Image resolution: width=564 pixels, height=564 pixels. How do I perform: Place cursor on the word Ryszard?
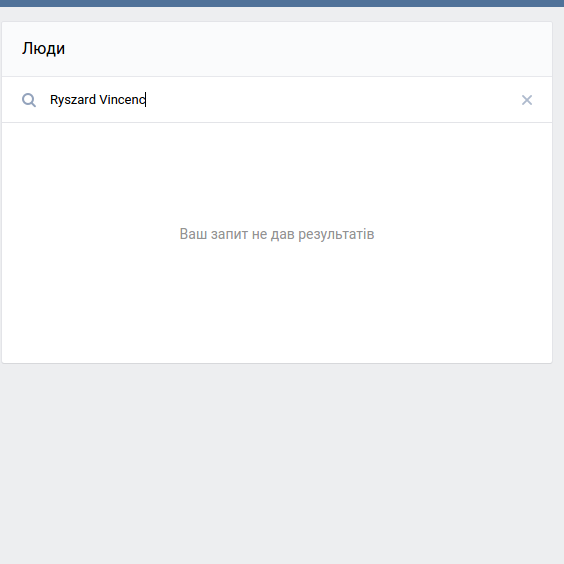pos(73,100)
